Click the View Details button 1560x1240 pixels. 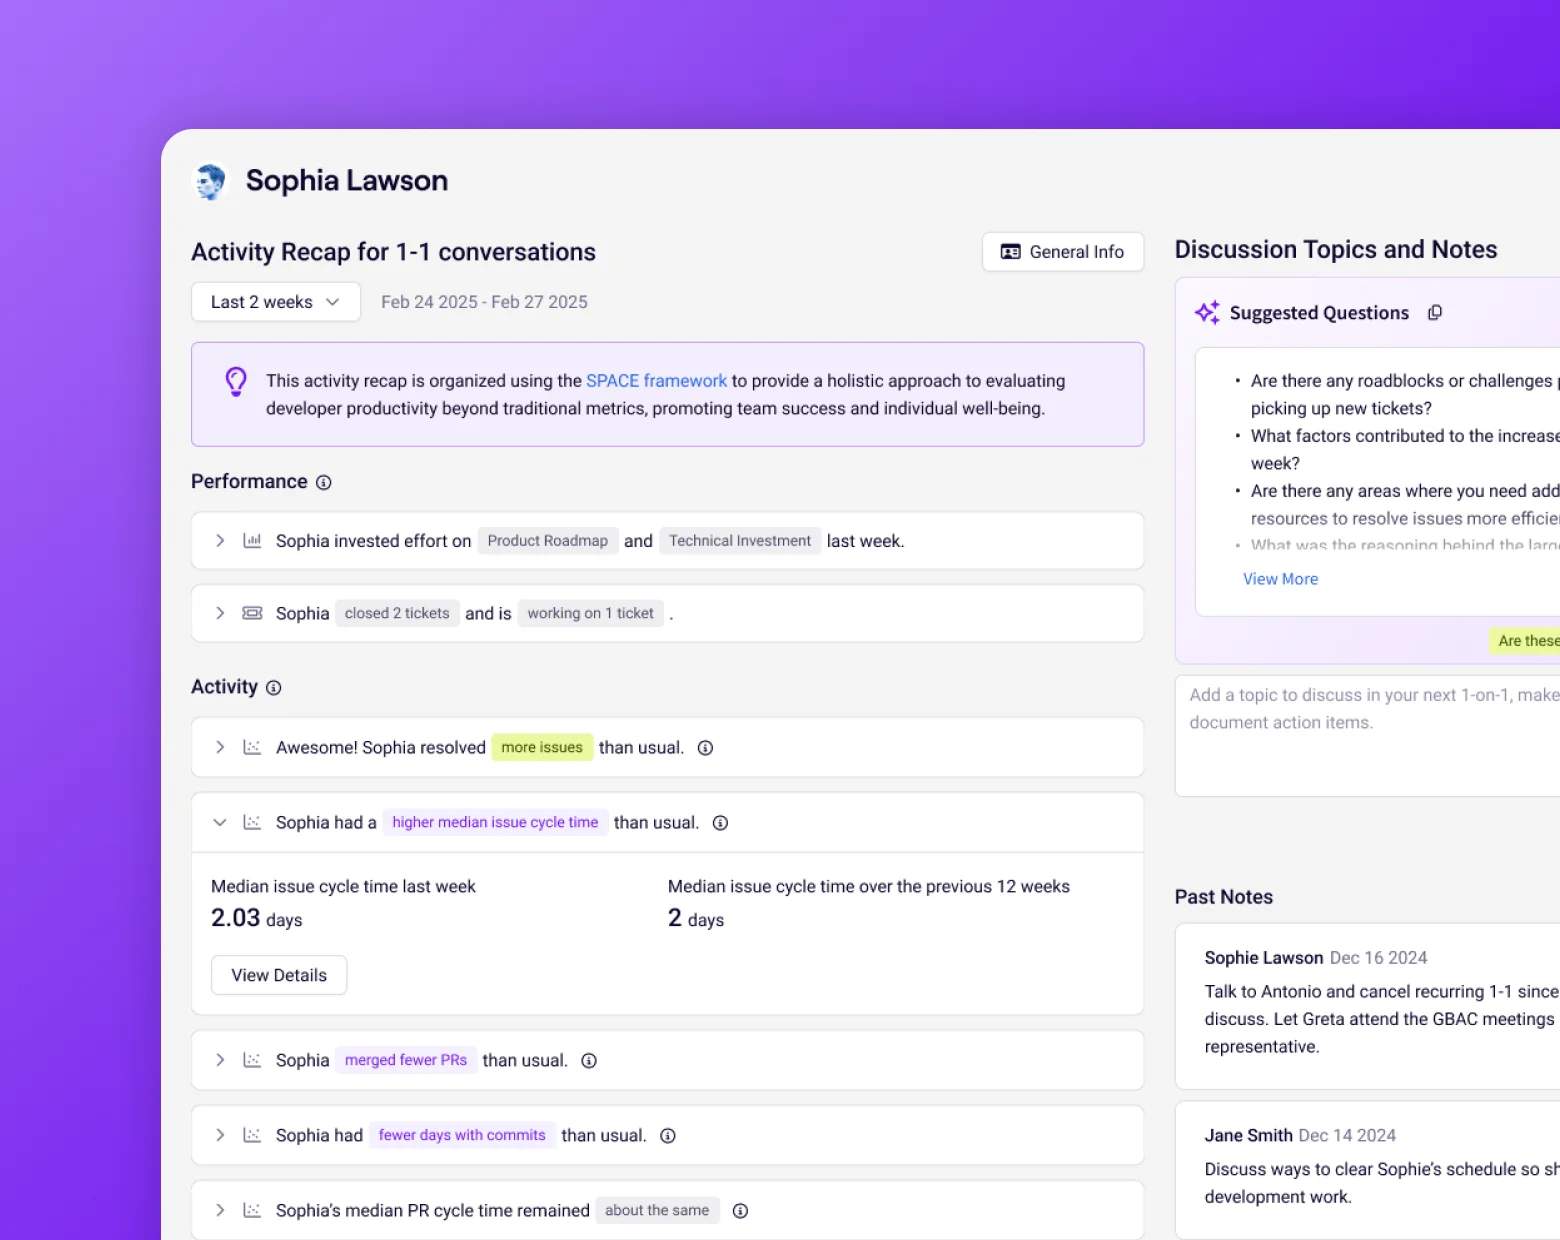pos(279,975)
